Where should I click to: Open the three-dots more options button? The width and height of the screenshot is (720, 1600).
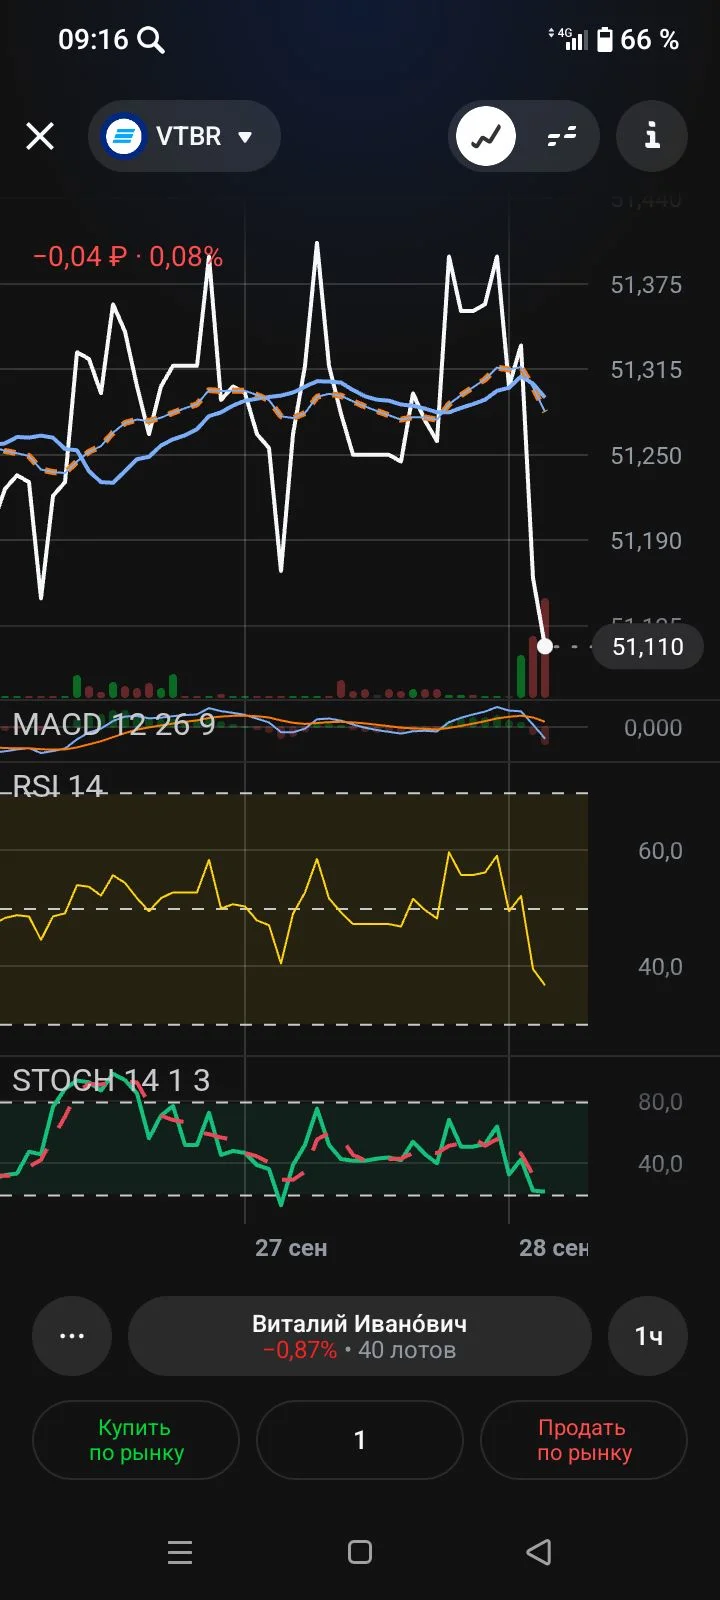(72, 1336)
